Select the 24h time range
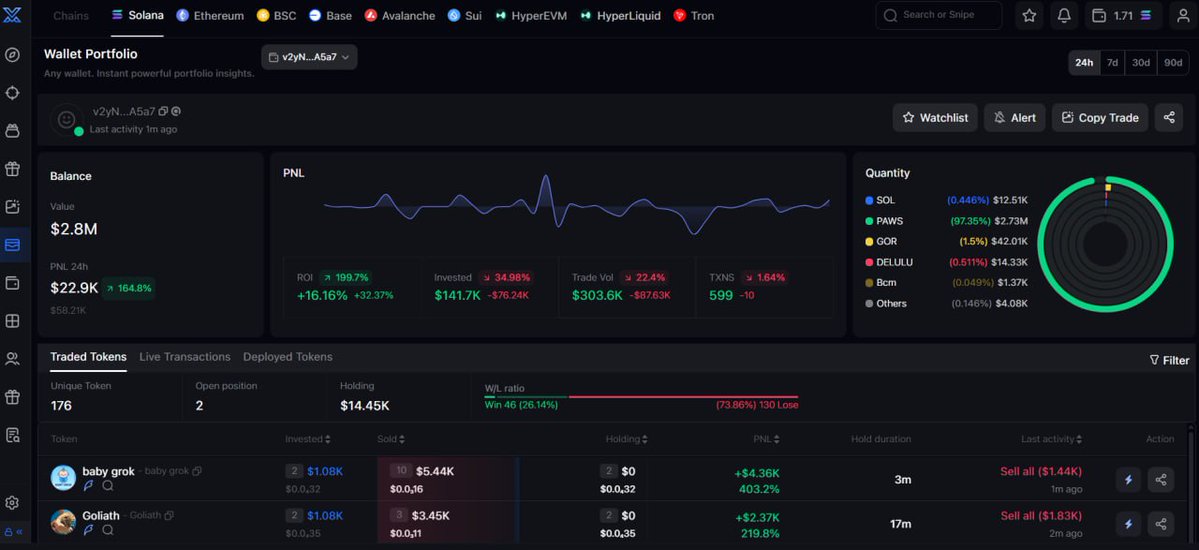1199x550 pixels. pyautogui.click(x=1084, y=63)
